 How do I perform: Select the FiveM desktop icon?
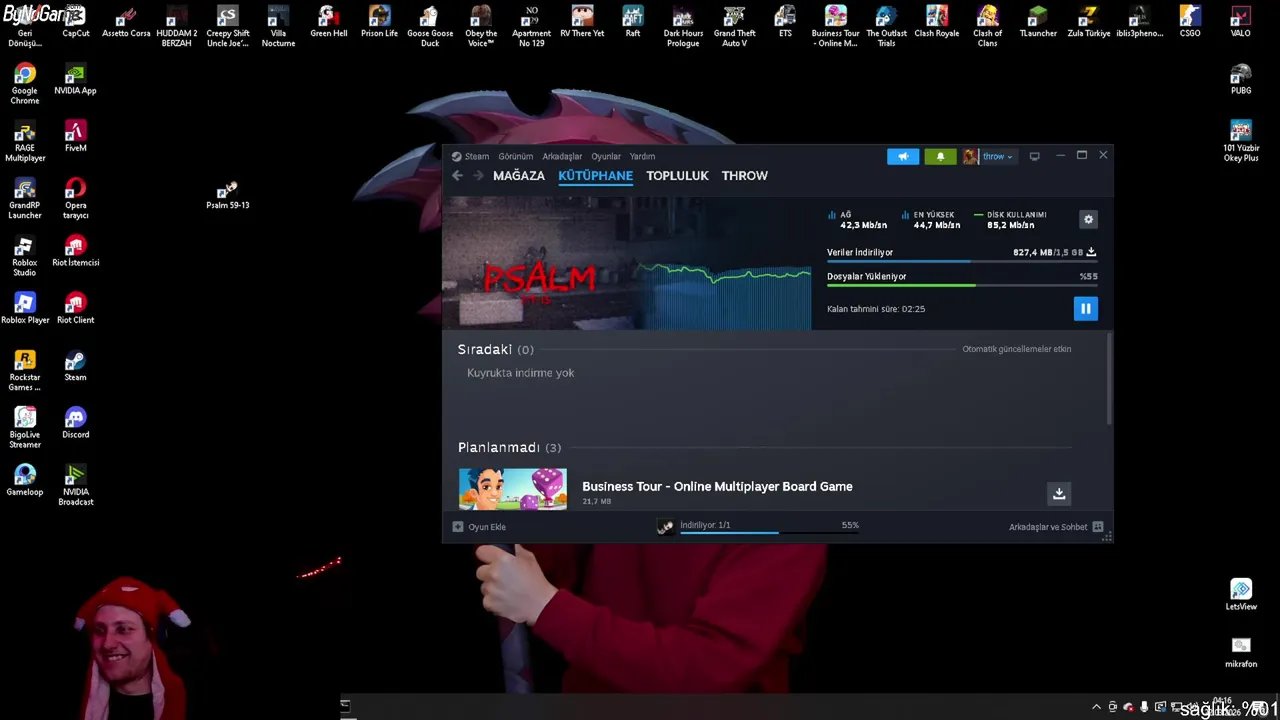[75, 137]
